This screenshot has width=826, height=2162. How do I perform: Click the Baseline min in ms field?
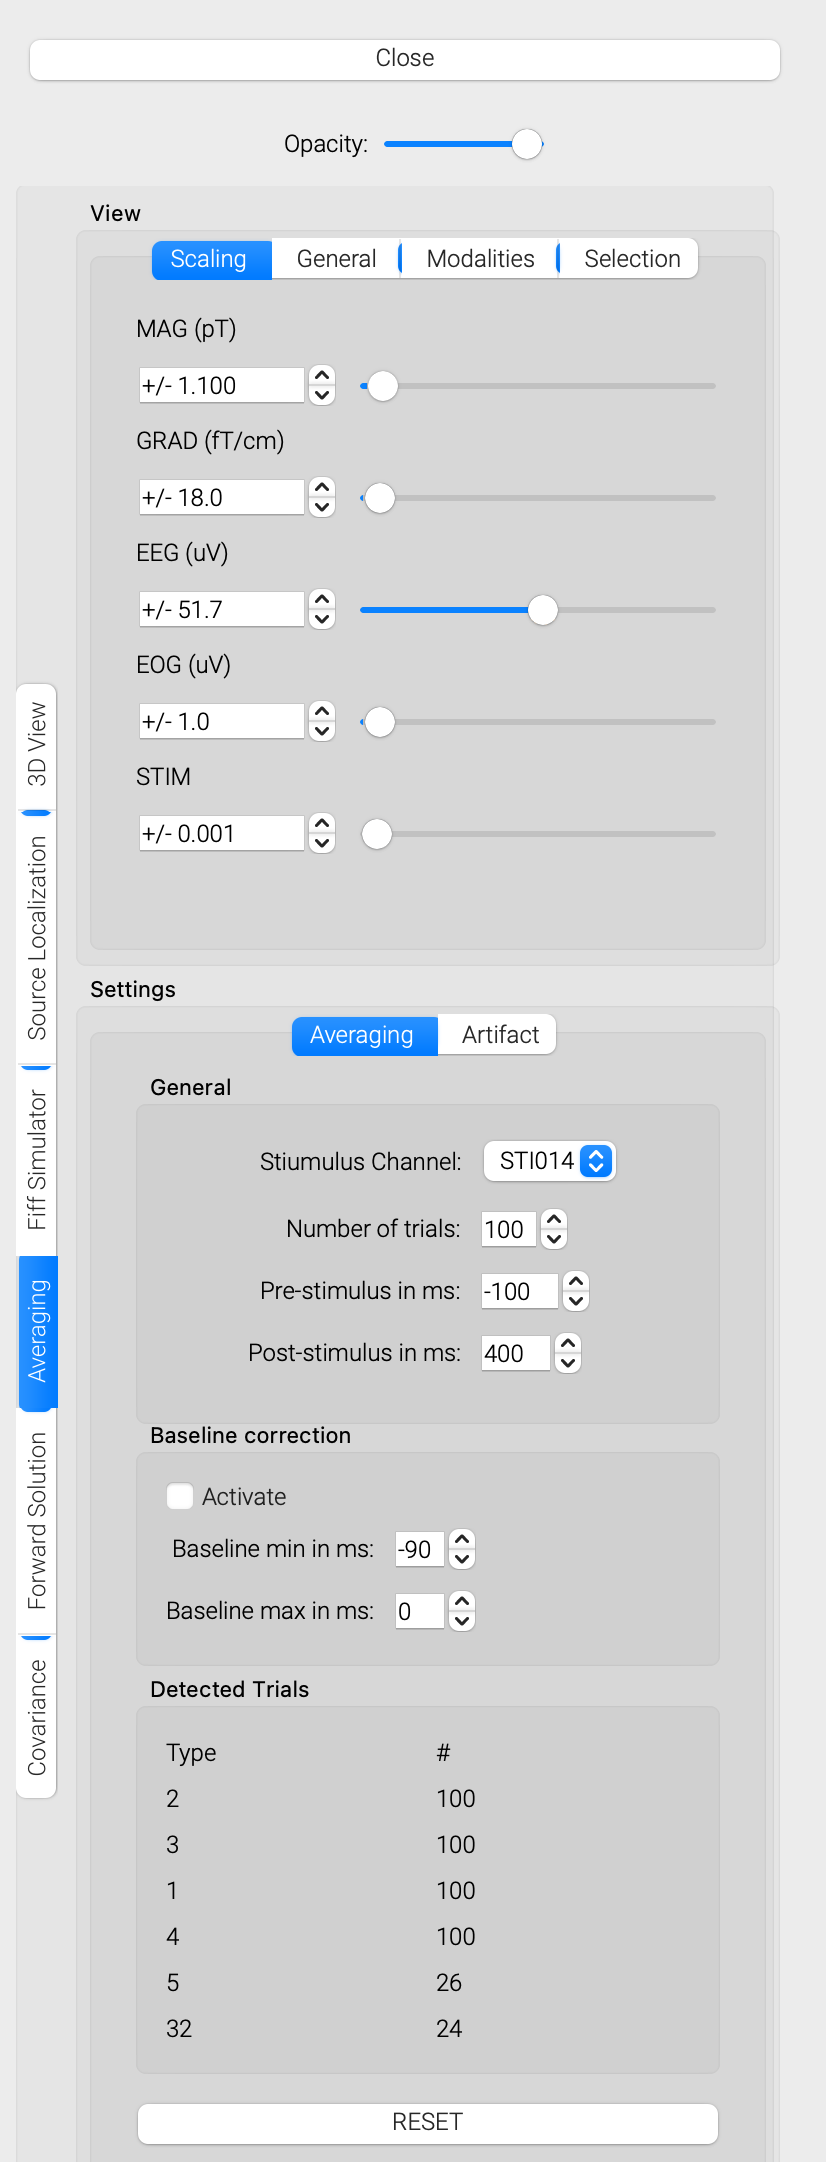tap(419, 1550)
